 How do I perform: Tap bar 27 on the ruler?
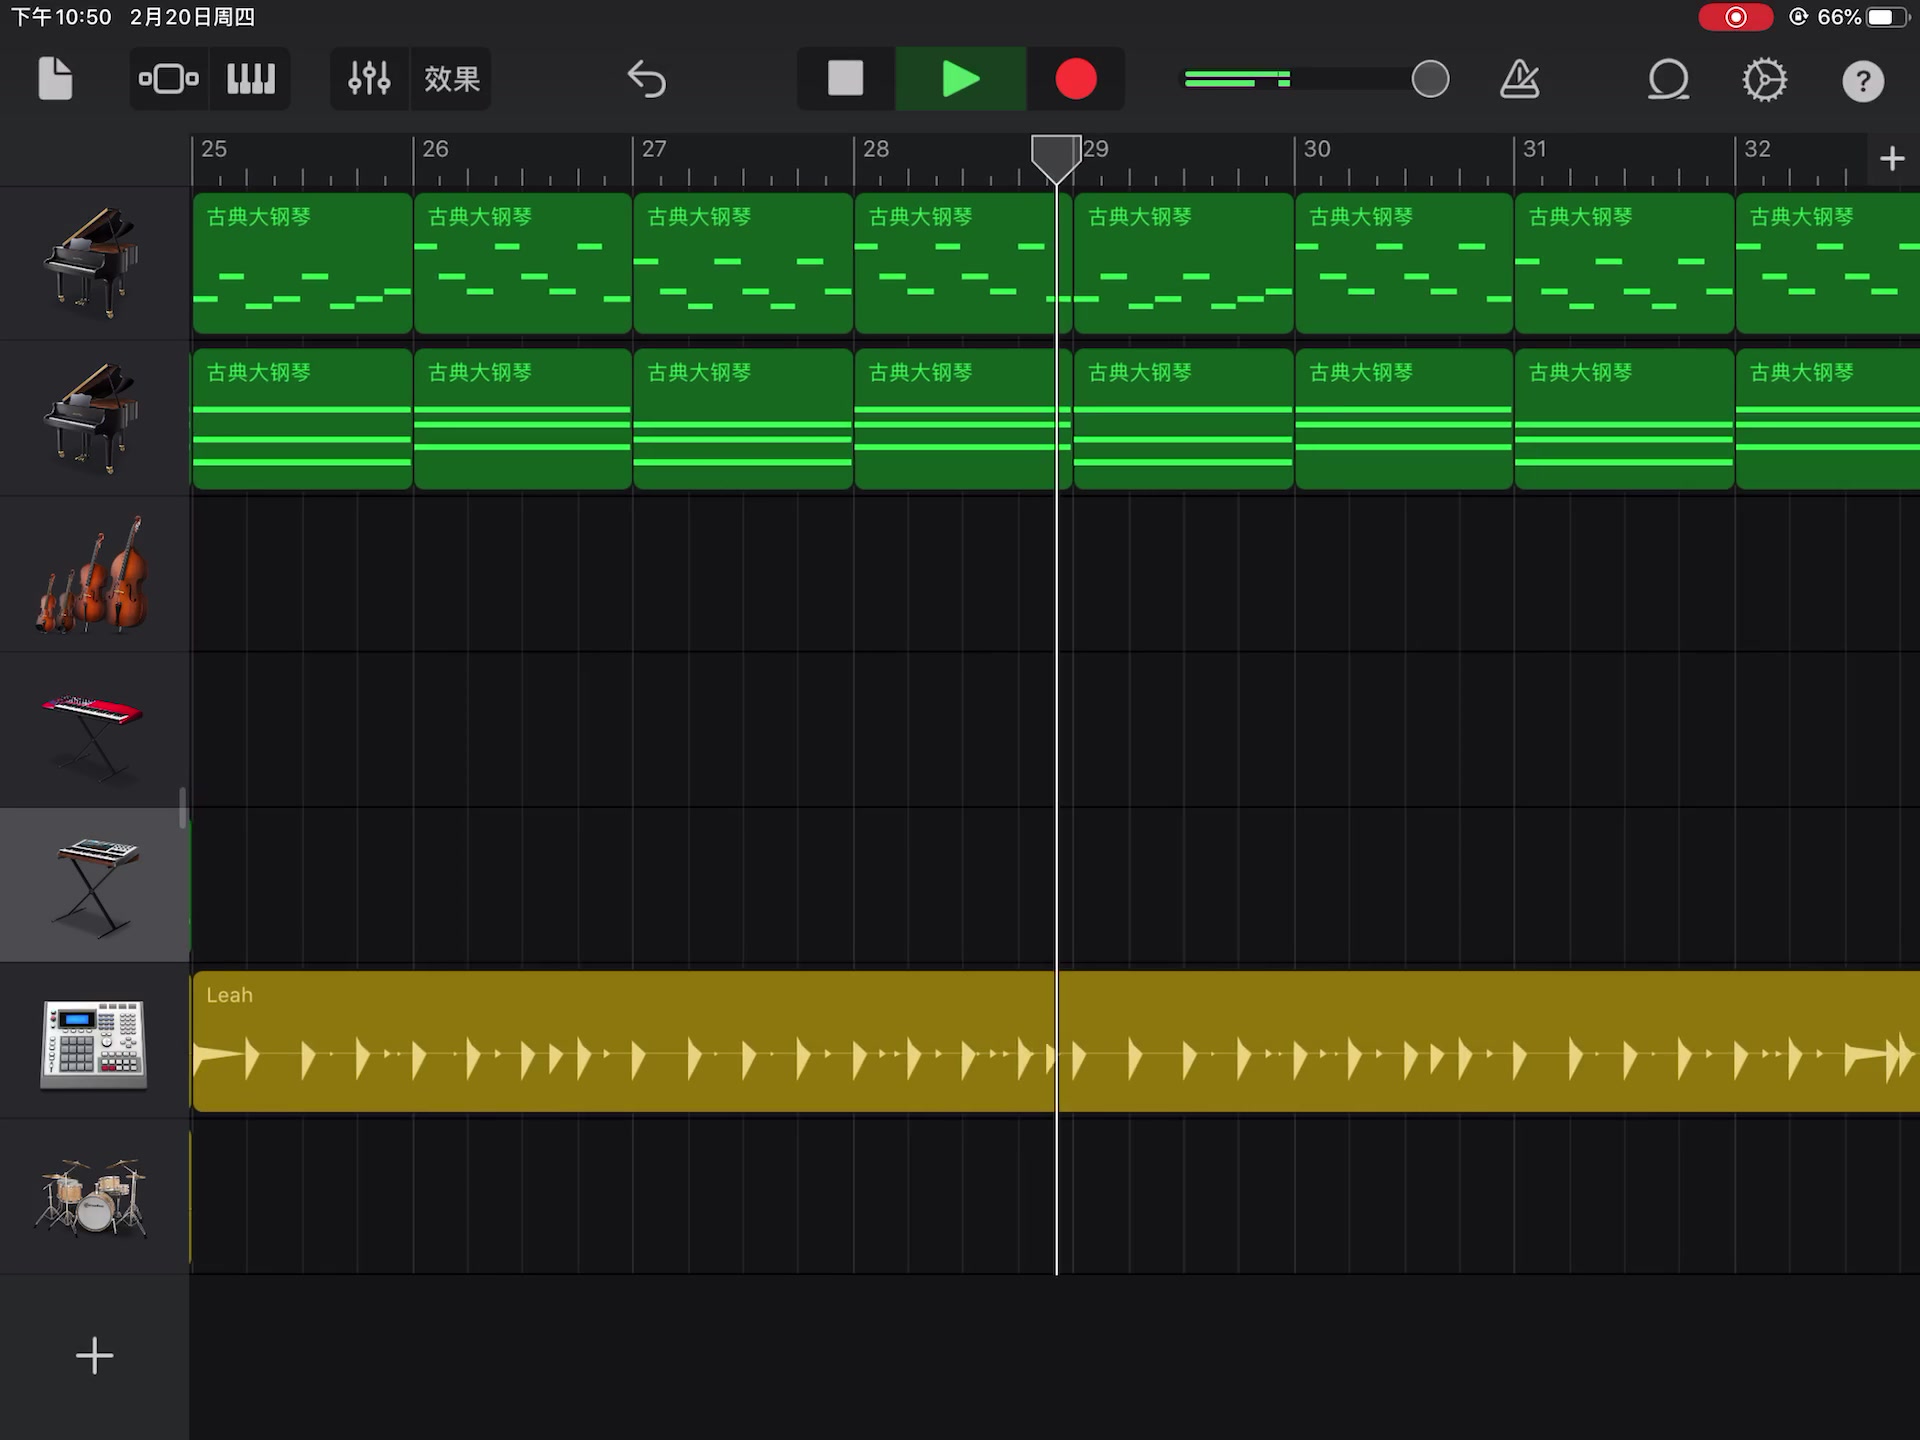(654, 149)
